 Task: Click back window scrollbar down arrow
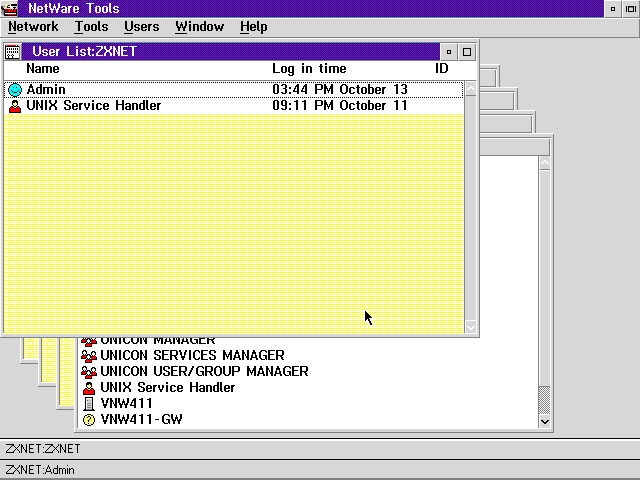[544, 421]
